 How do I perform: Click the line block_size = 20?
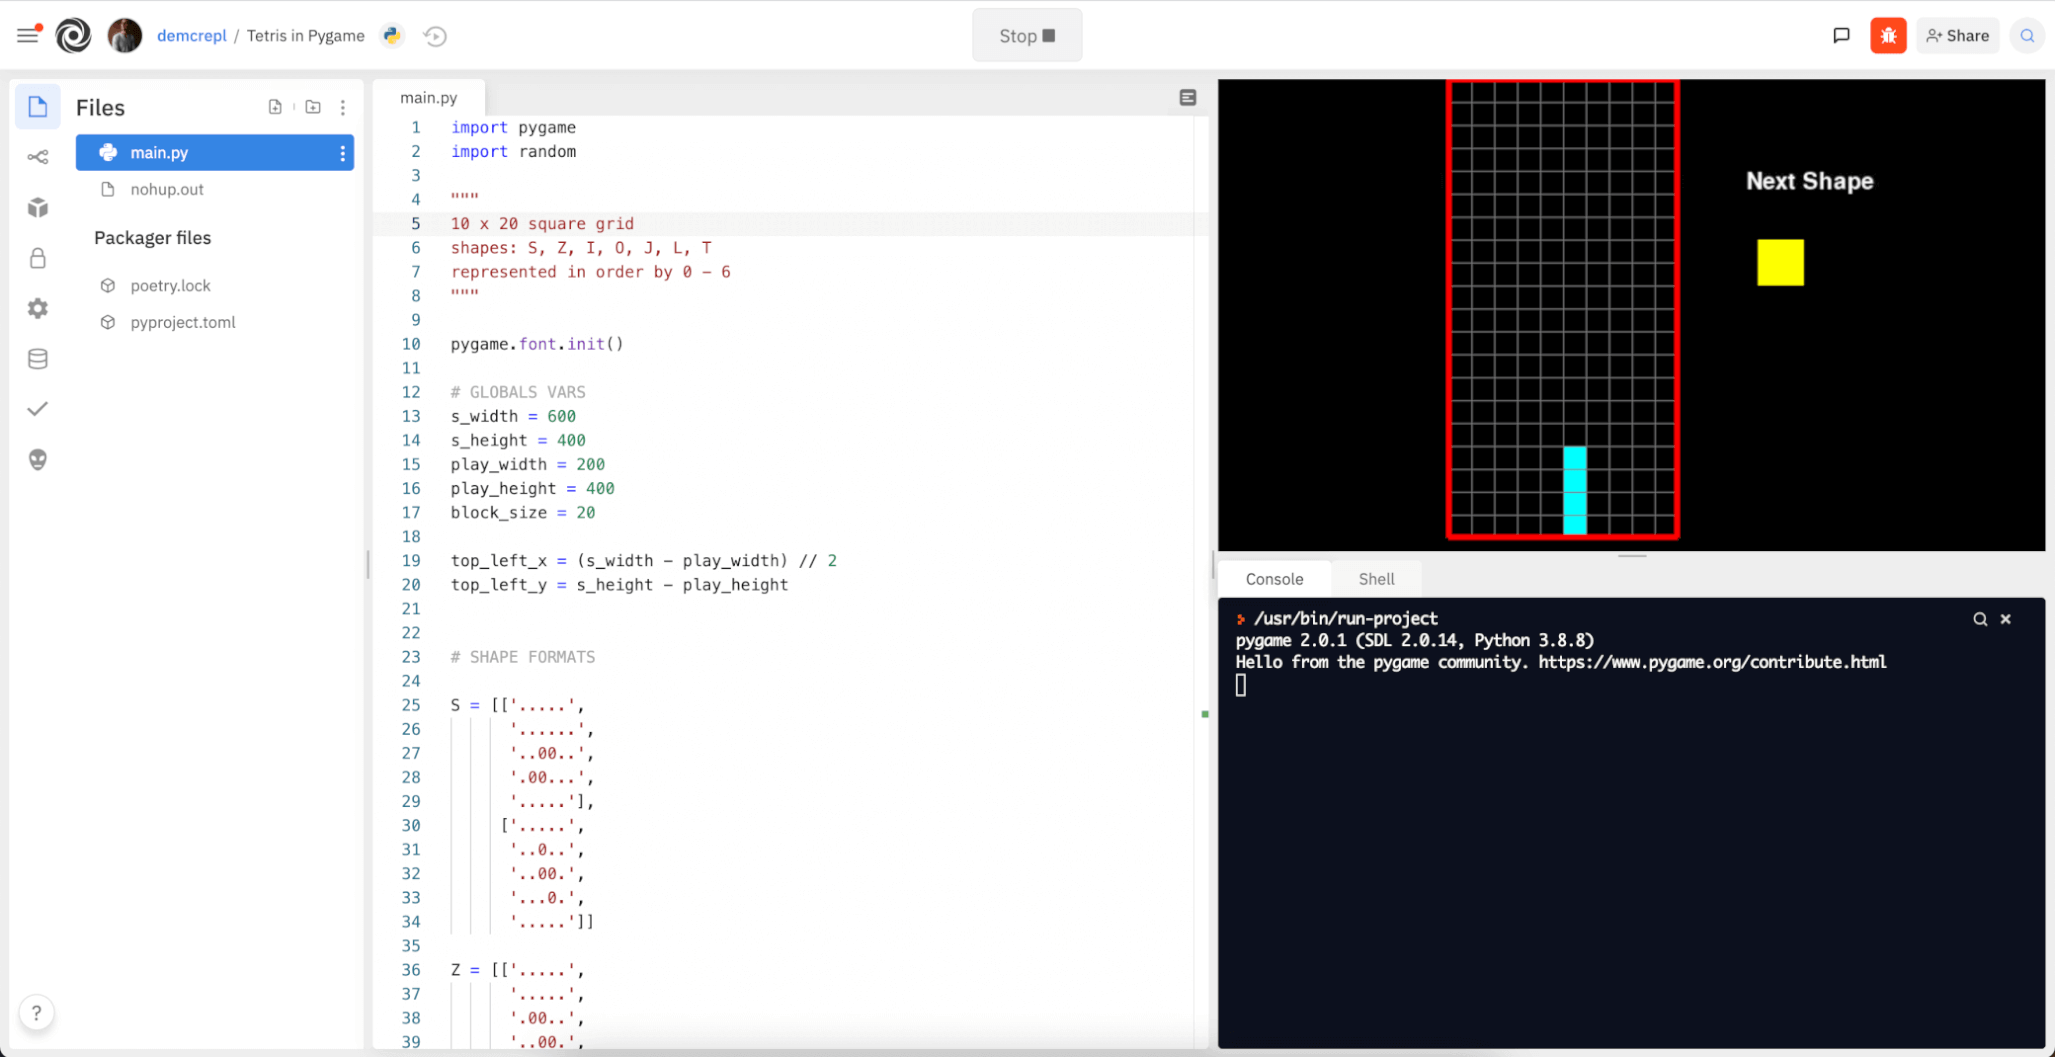click(x=523, y=512)
